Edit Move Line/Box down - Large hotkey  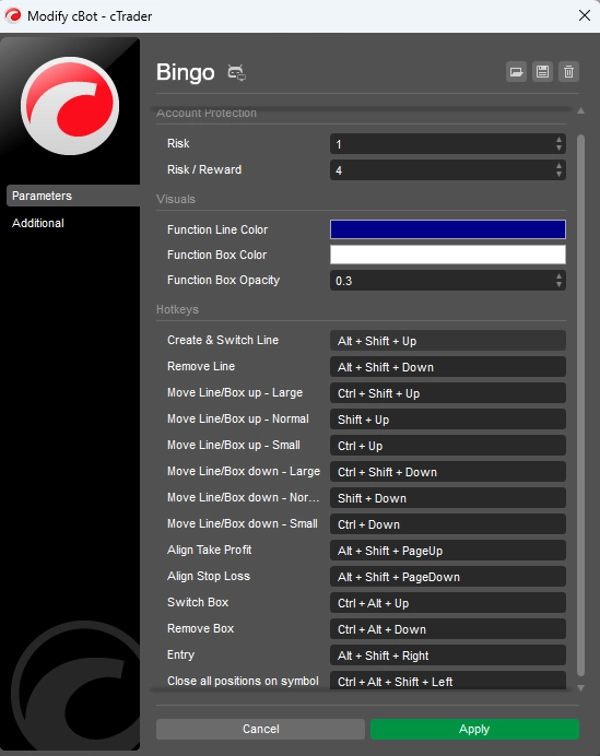coord(448,472)
